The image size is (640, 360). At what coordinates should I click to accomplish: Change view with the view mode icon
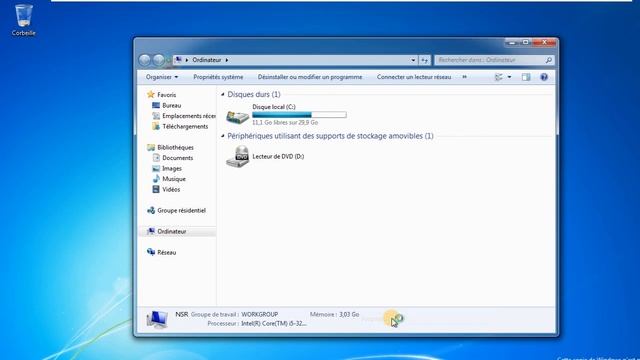pos(498,77)
